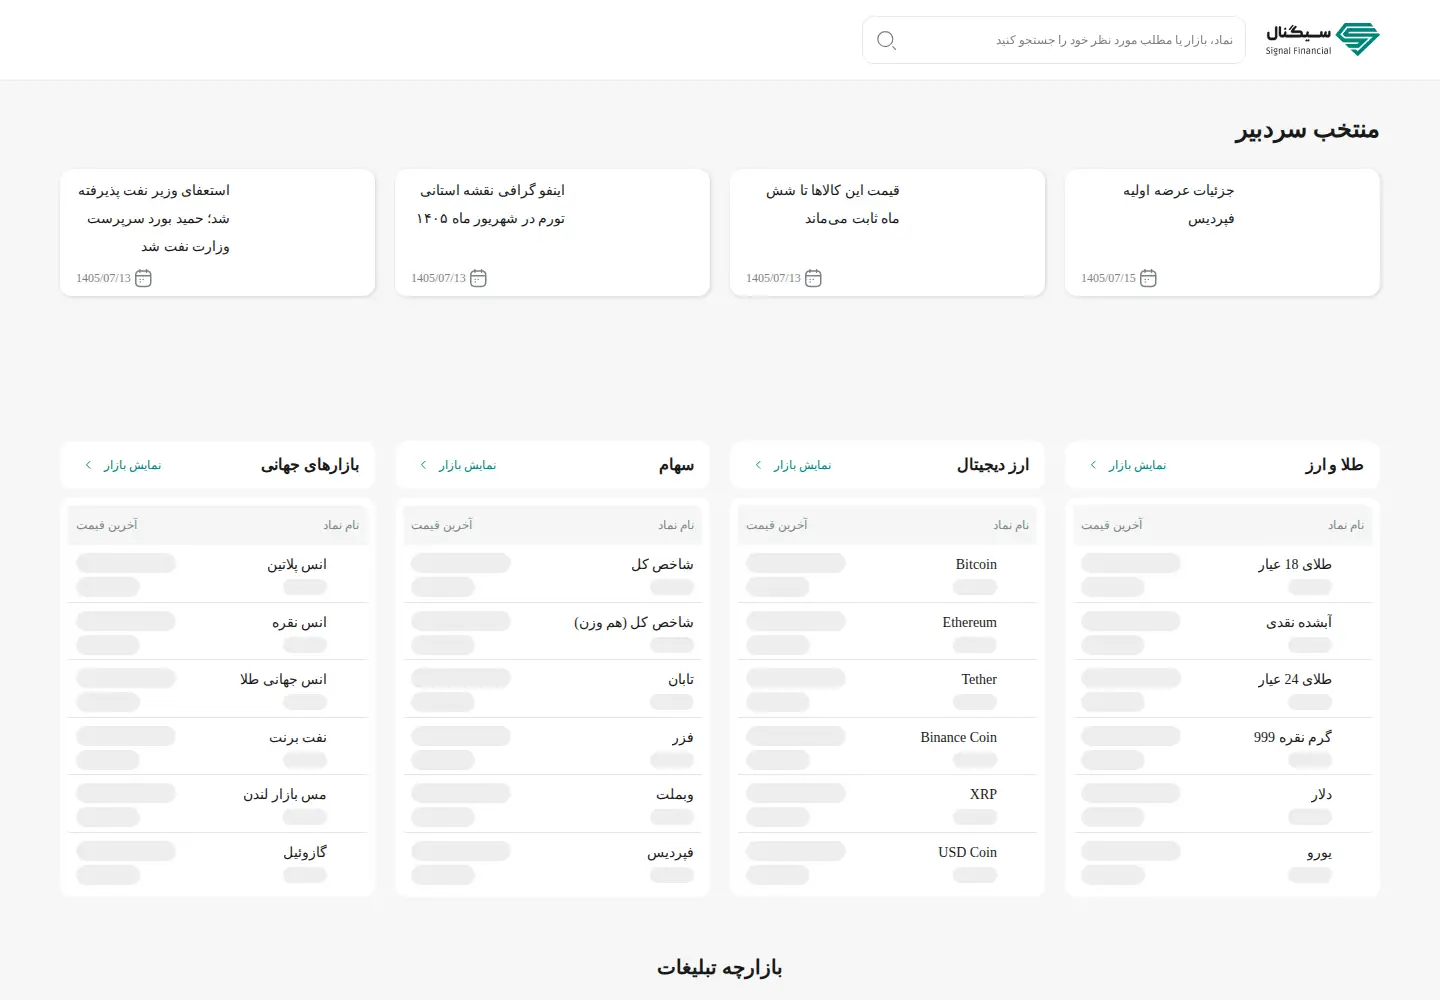Select the نفت برنت row

click(217, 747)
